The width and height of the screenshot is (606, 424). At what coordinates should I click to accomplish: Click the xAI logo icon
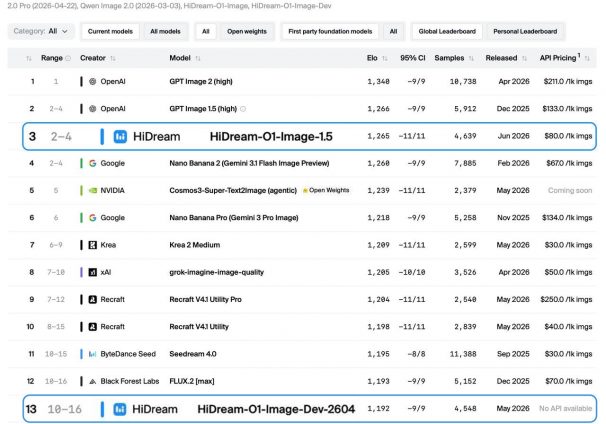92,272
